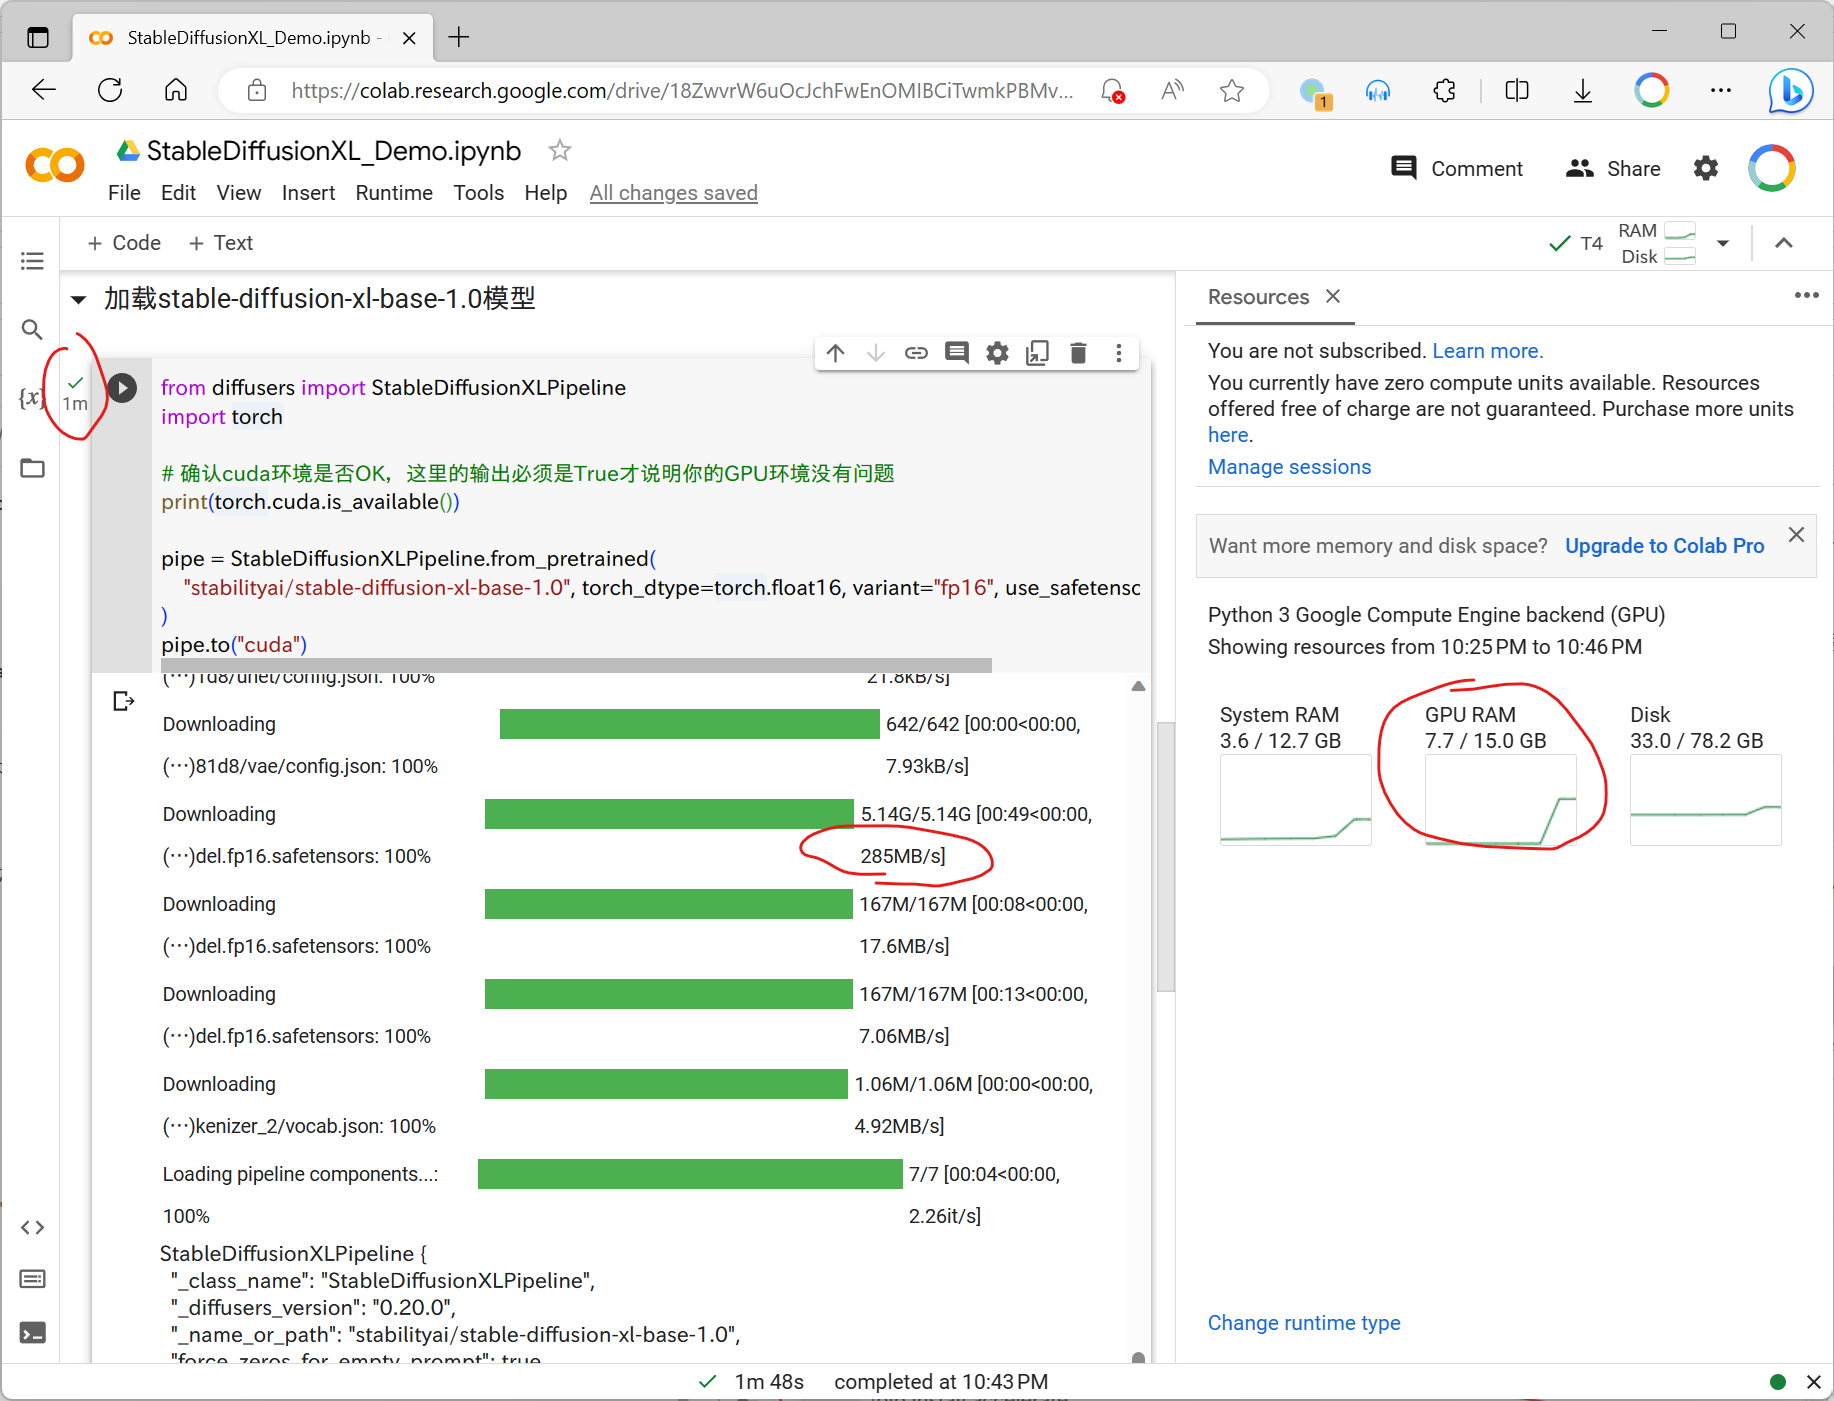1834x1401 pixels.
Task: Delete cell trash icon
Action: pos(1078,352)
